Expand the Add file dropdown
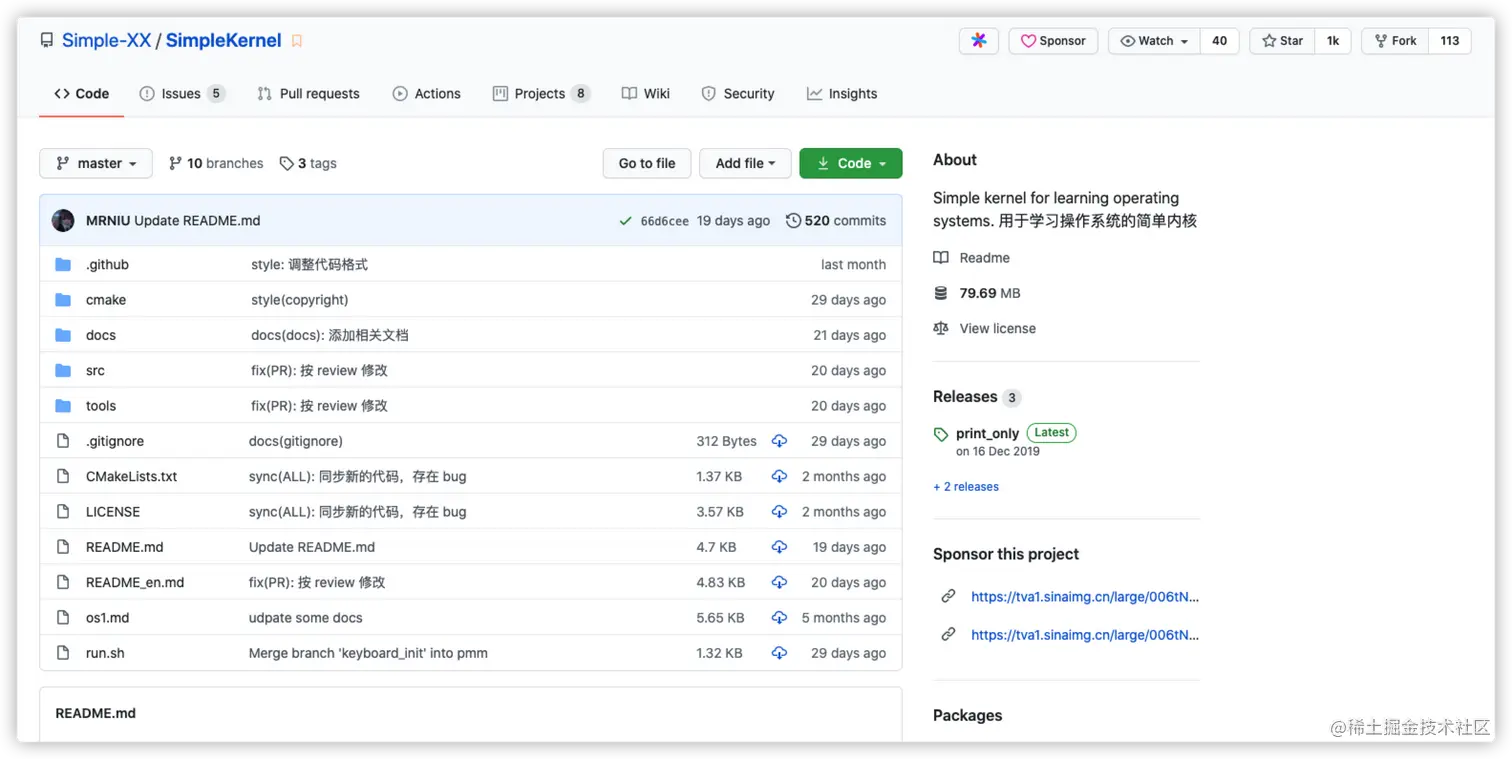Viewport: 1512px width, 759px height. pyautogui.click(x=745, y=163)
